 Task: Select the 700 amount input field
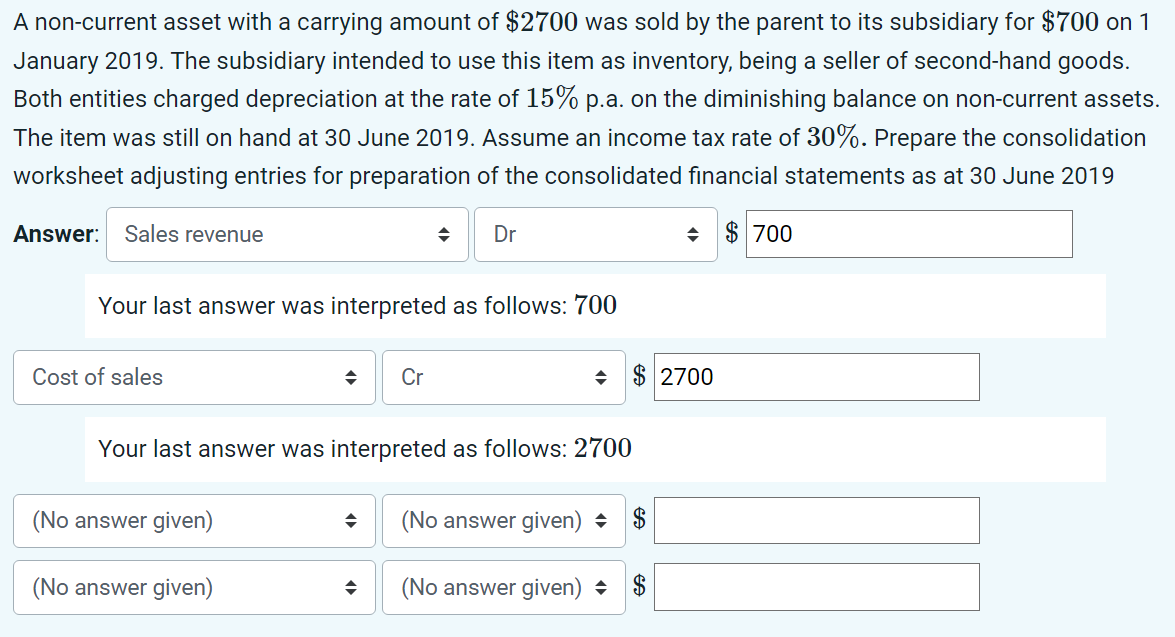[x=908, y=233]
